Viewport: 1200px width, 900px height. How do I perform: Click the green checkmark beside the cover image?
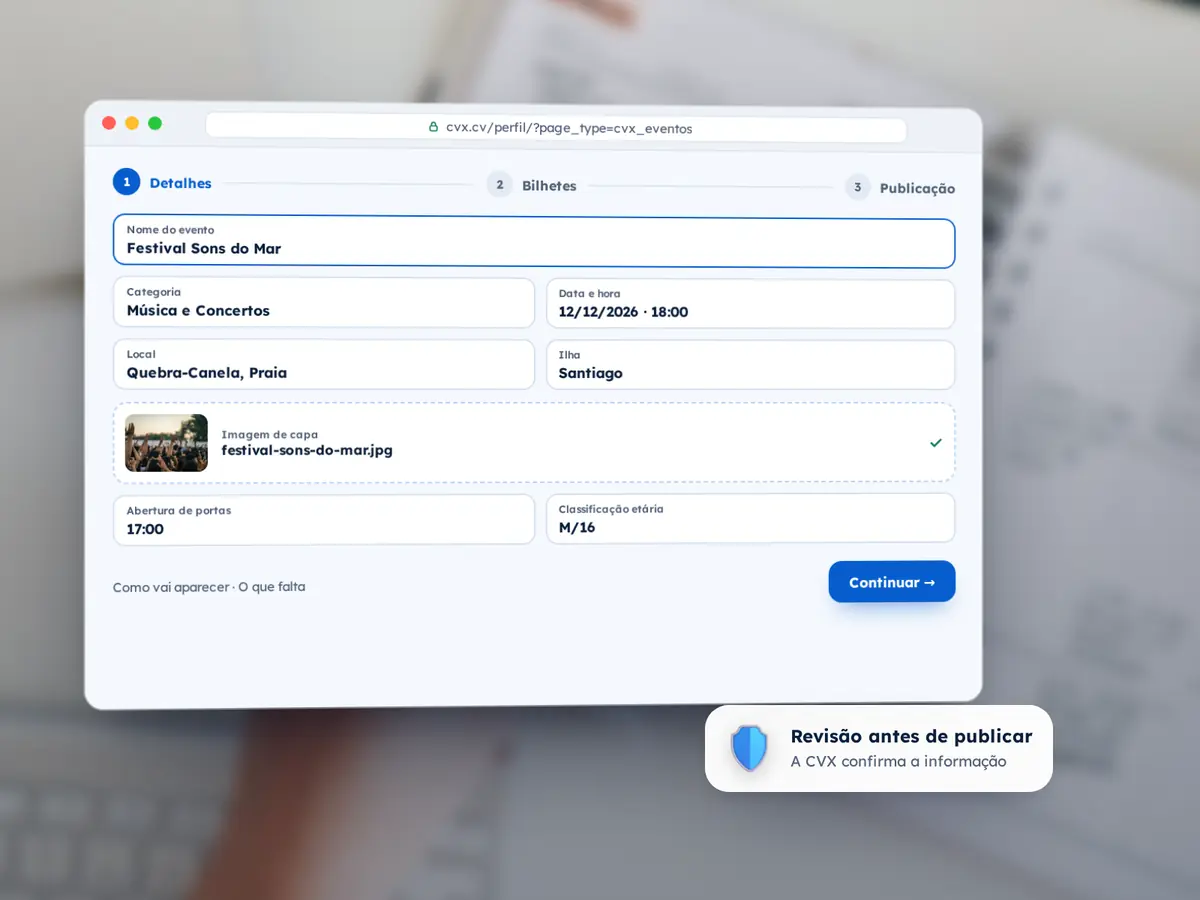tap(935, 443)
